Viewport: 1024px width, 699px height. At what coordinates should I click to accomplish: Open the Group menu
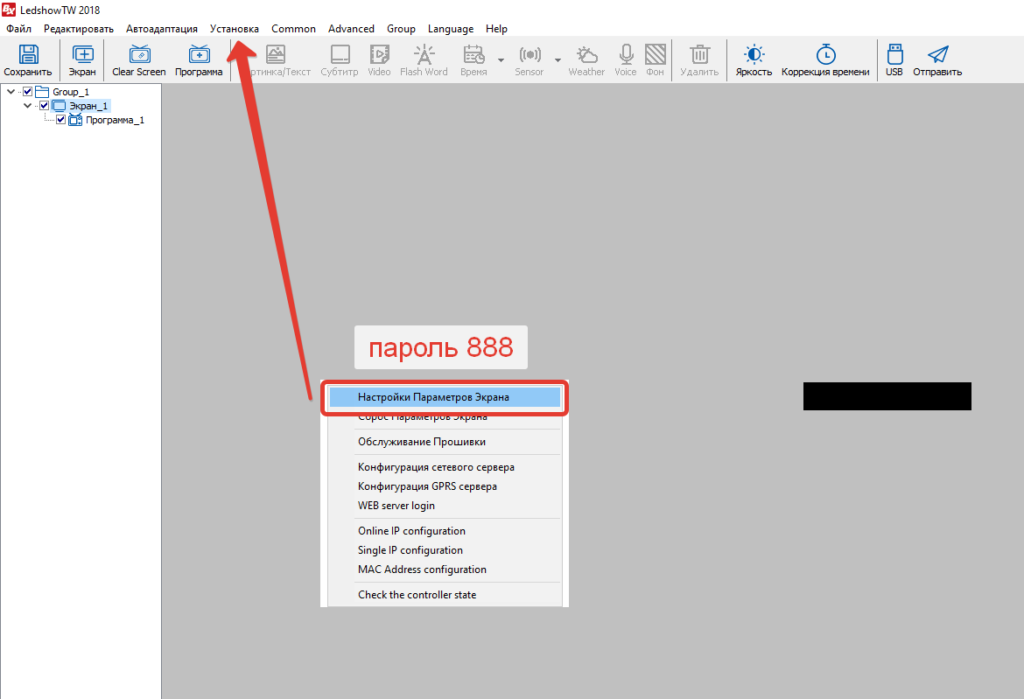coord(401,29)
